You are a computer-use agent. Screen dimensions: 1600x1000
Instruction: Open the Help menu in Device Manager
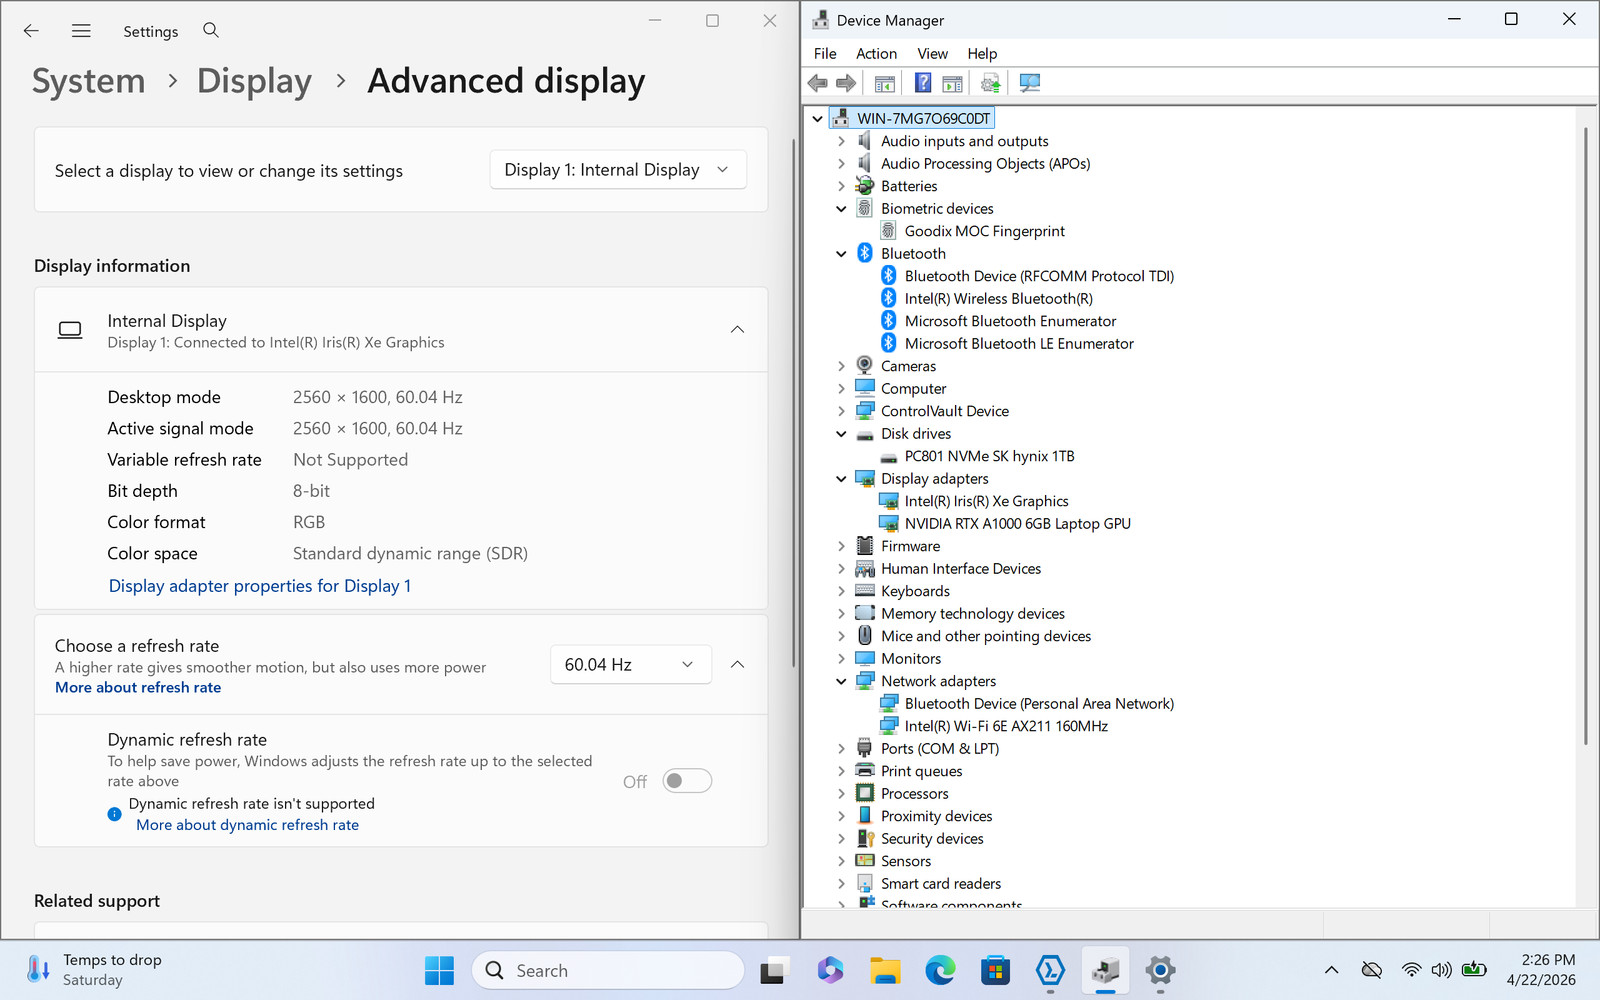[982, 54]
